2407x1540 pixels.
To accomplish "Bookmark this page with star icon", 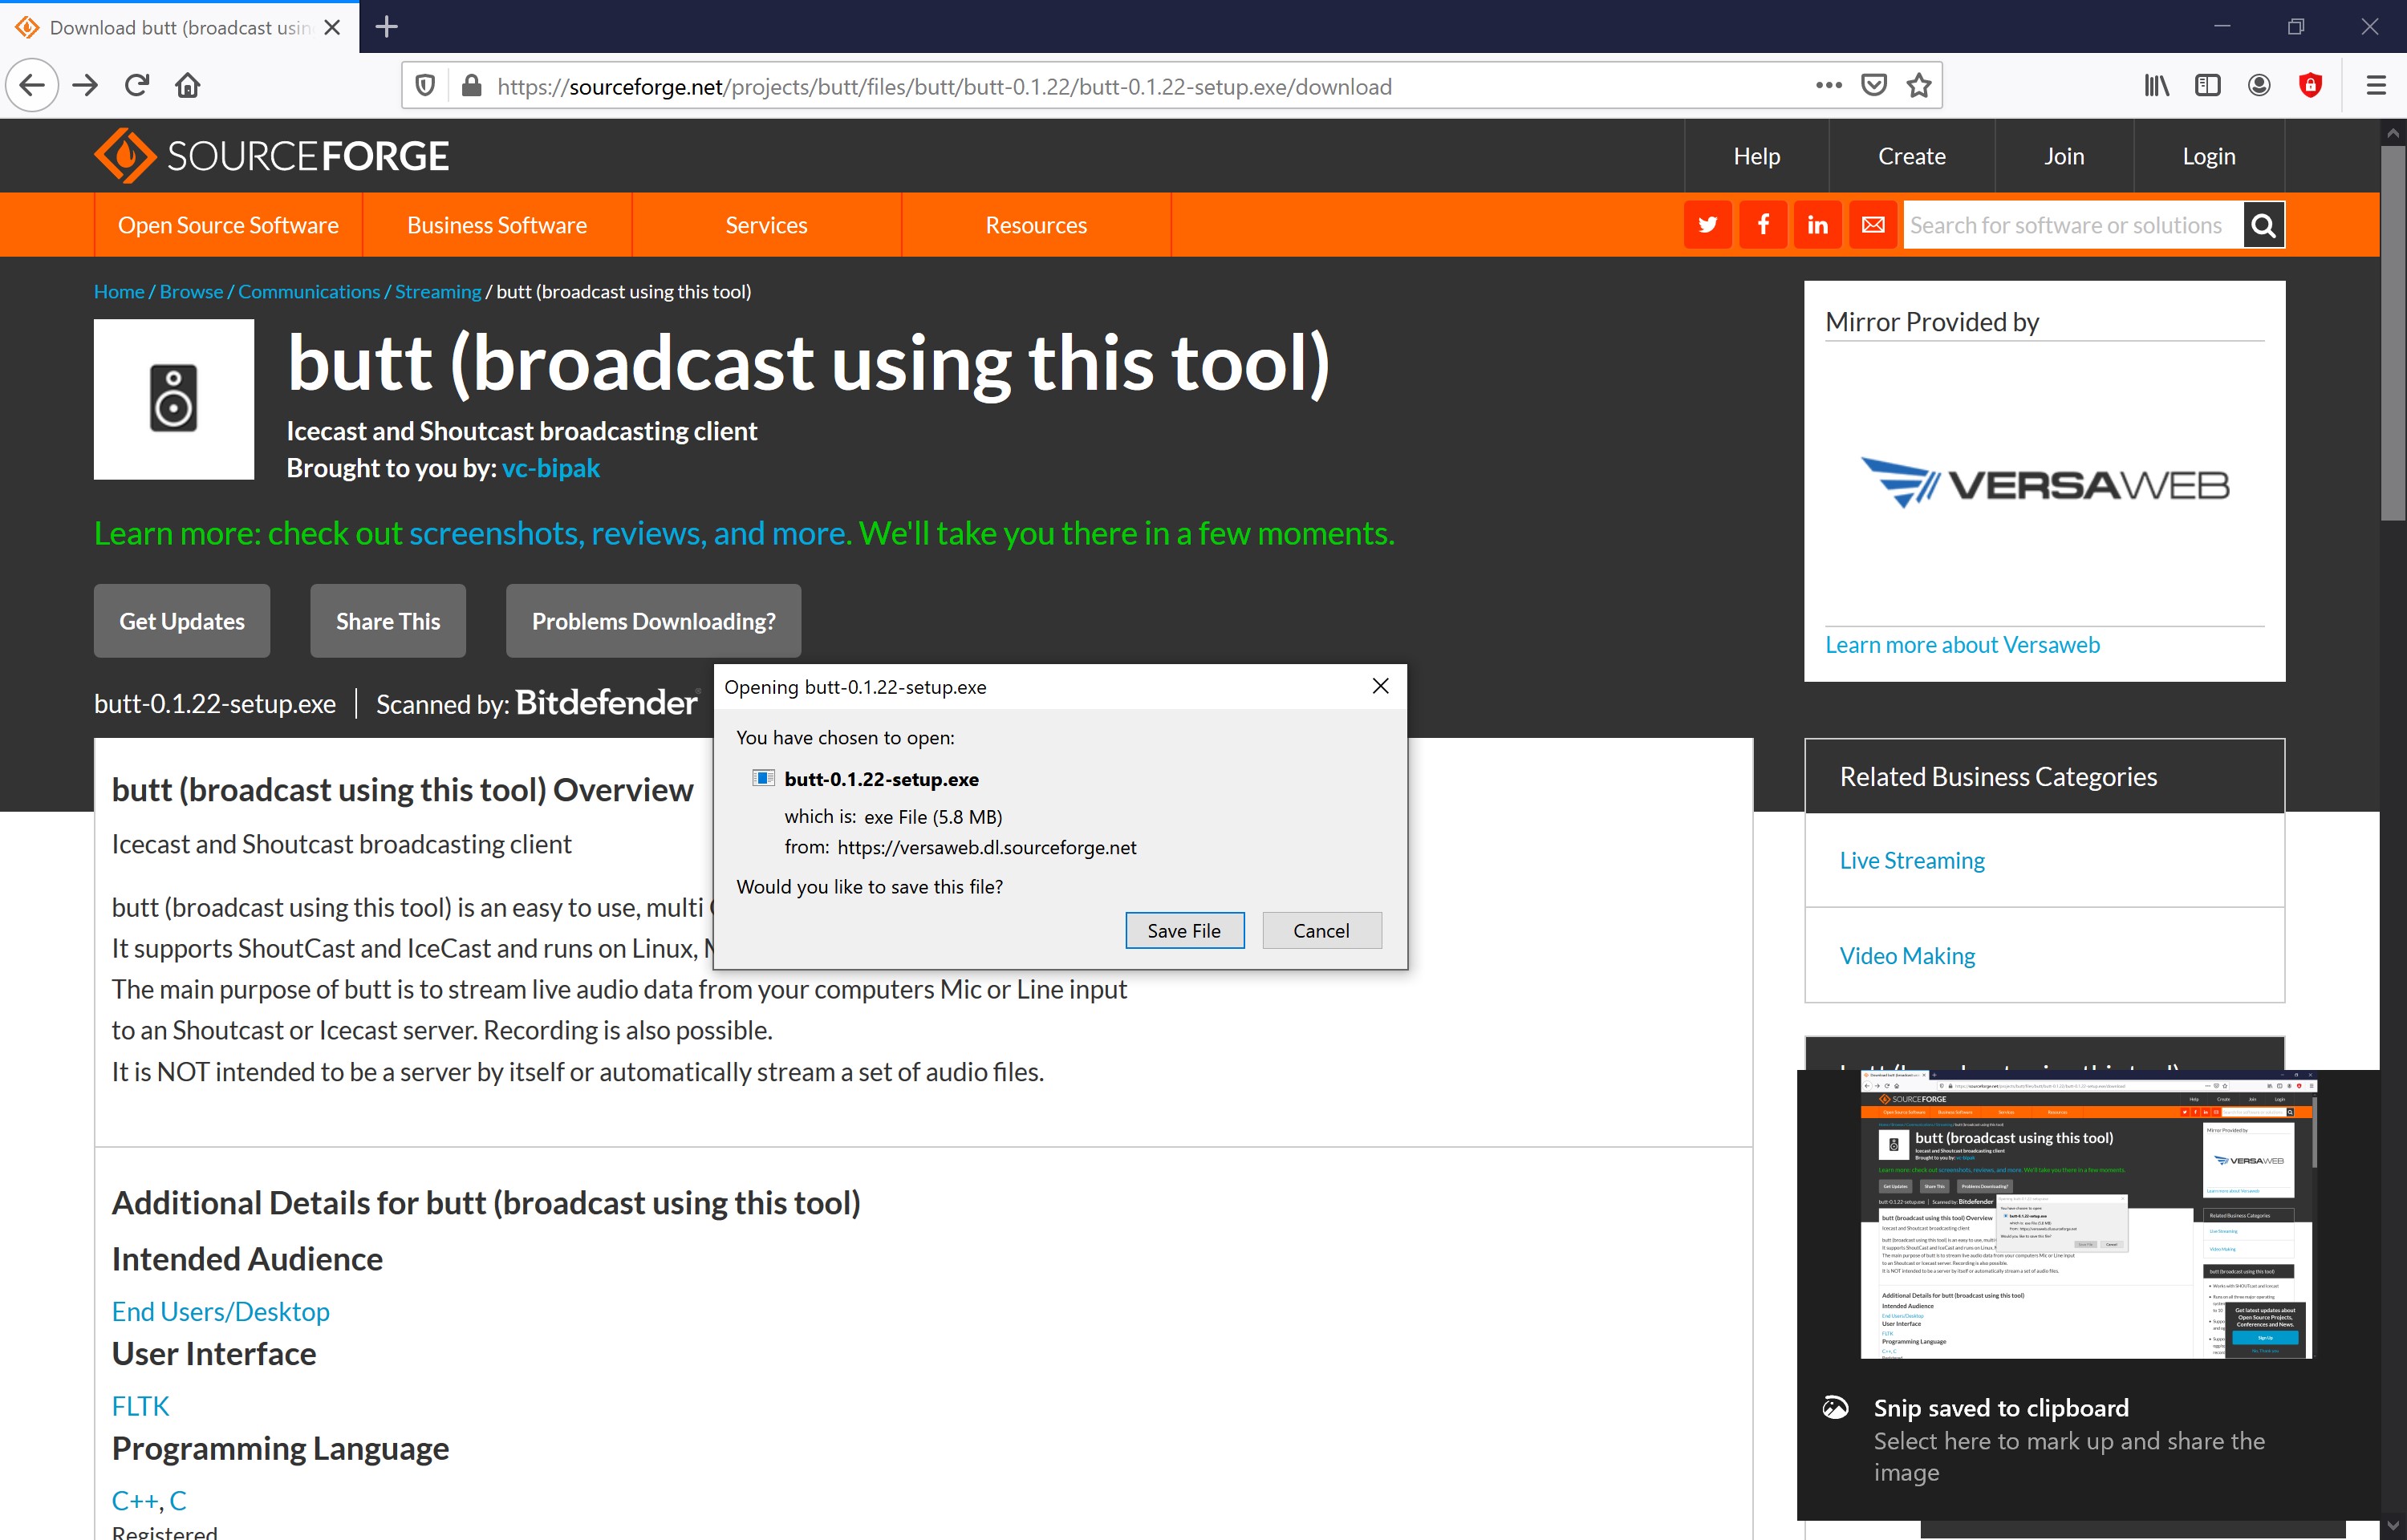I will (1918, 86).
